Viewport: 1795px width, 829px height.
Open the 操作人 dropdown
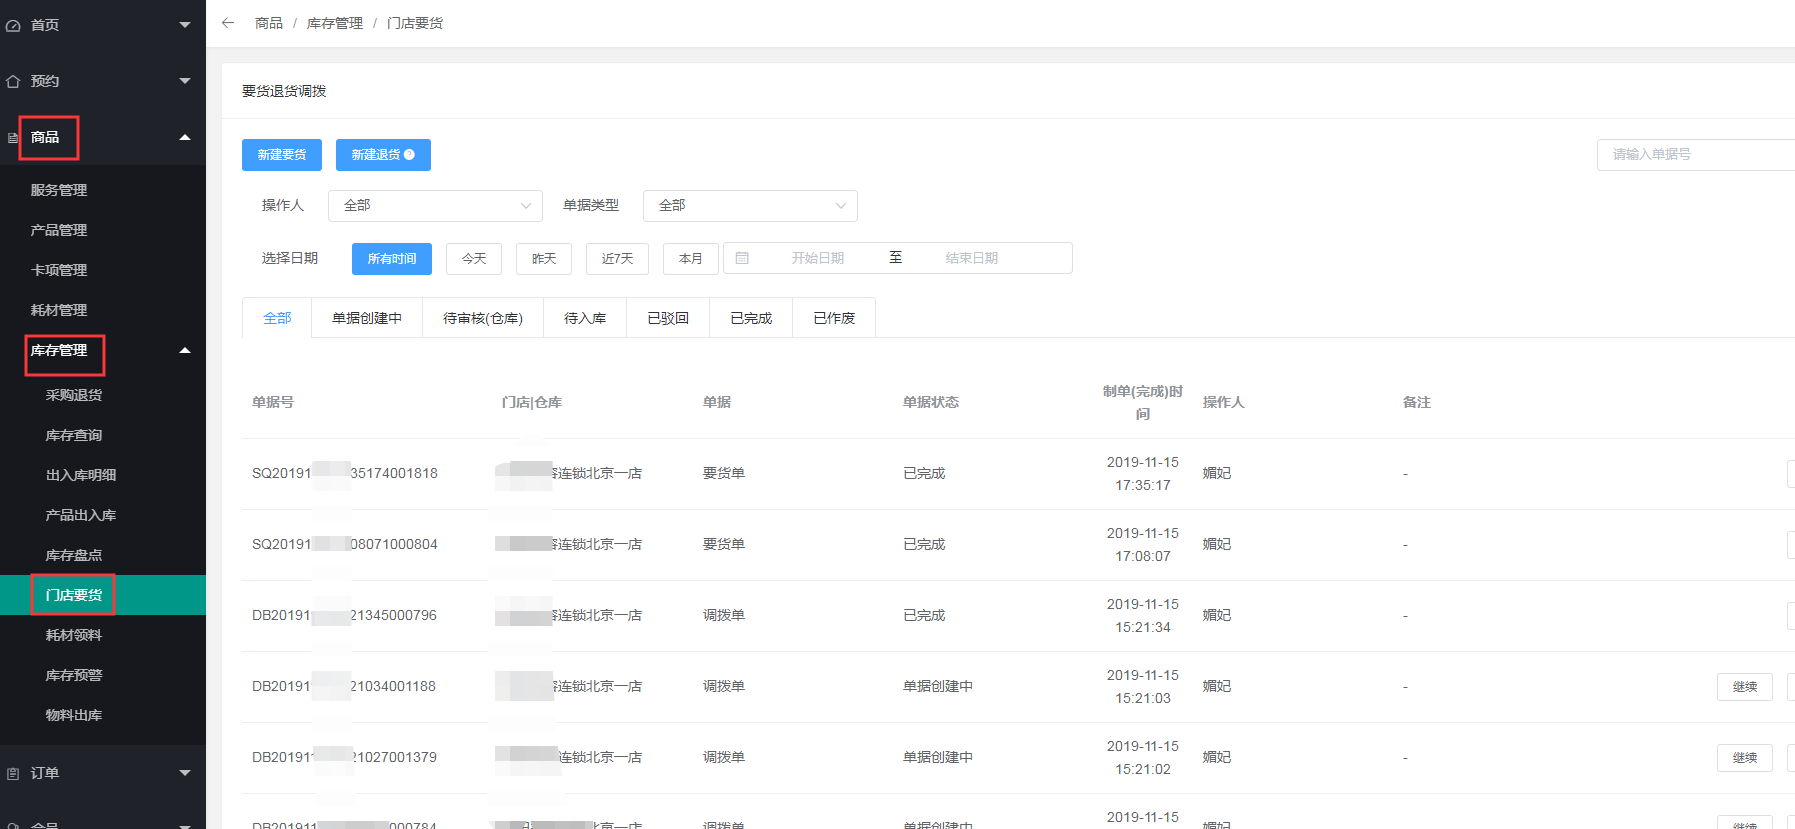435,206
